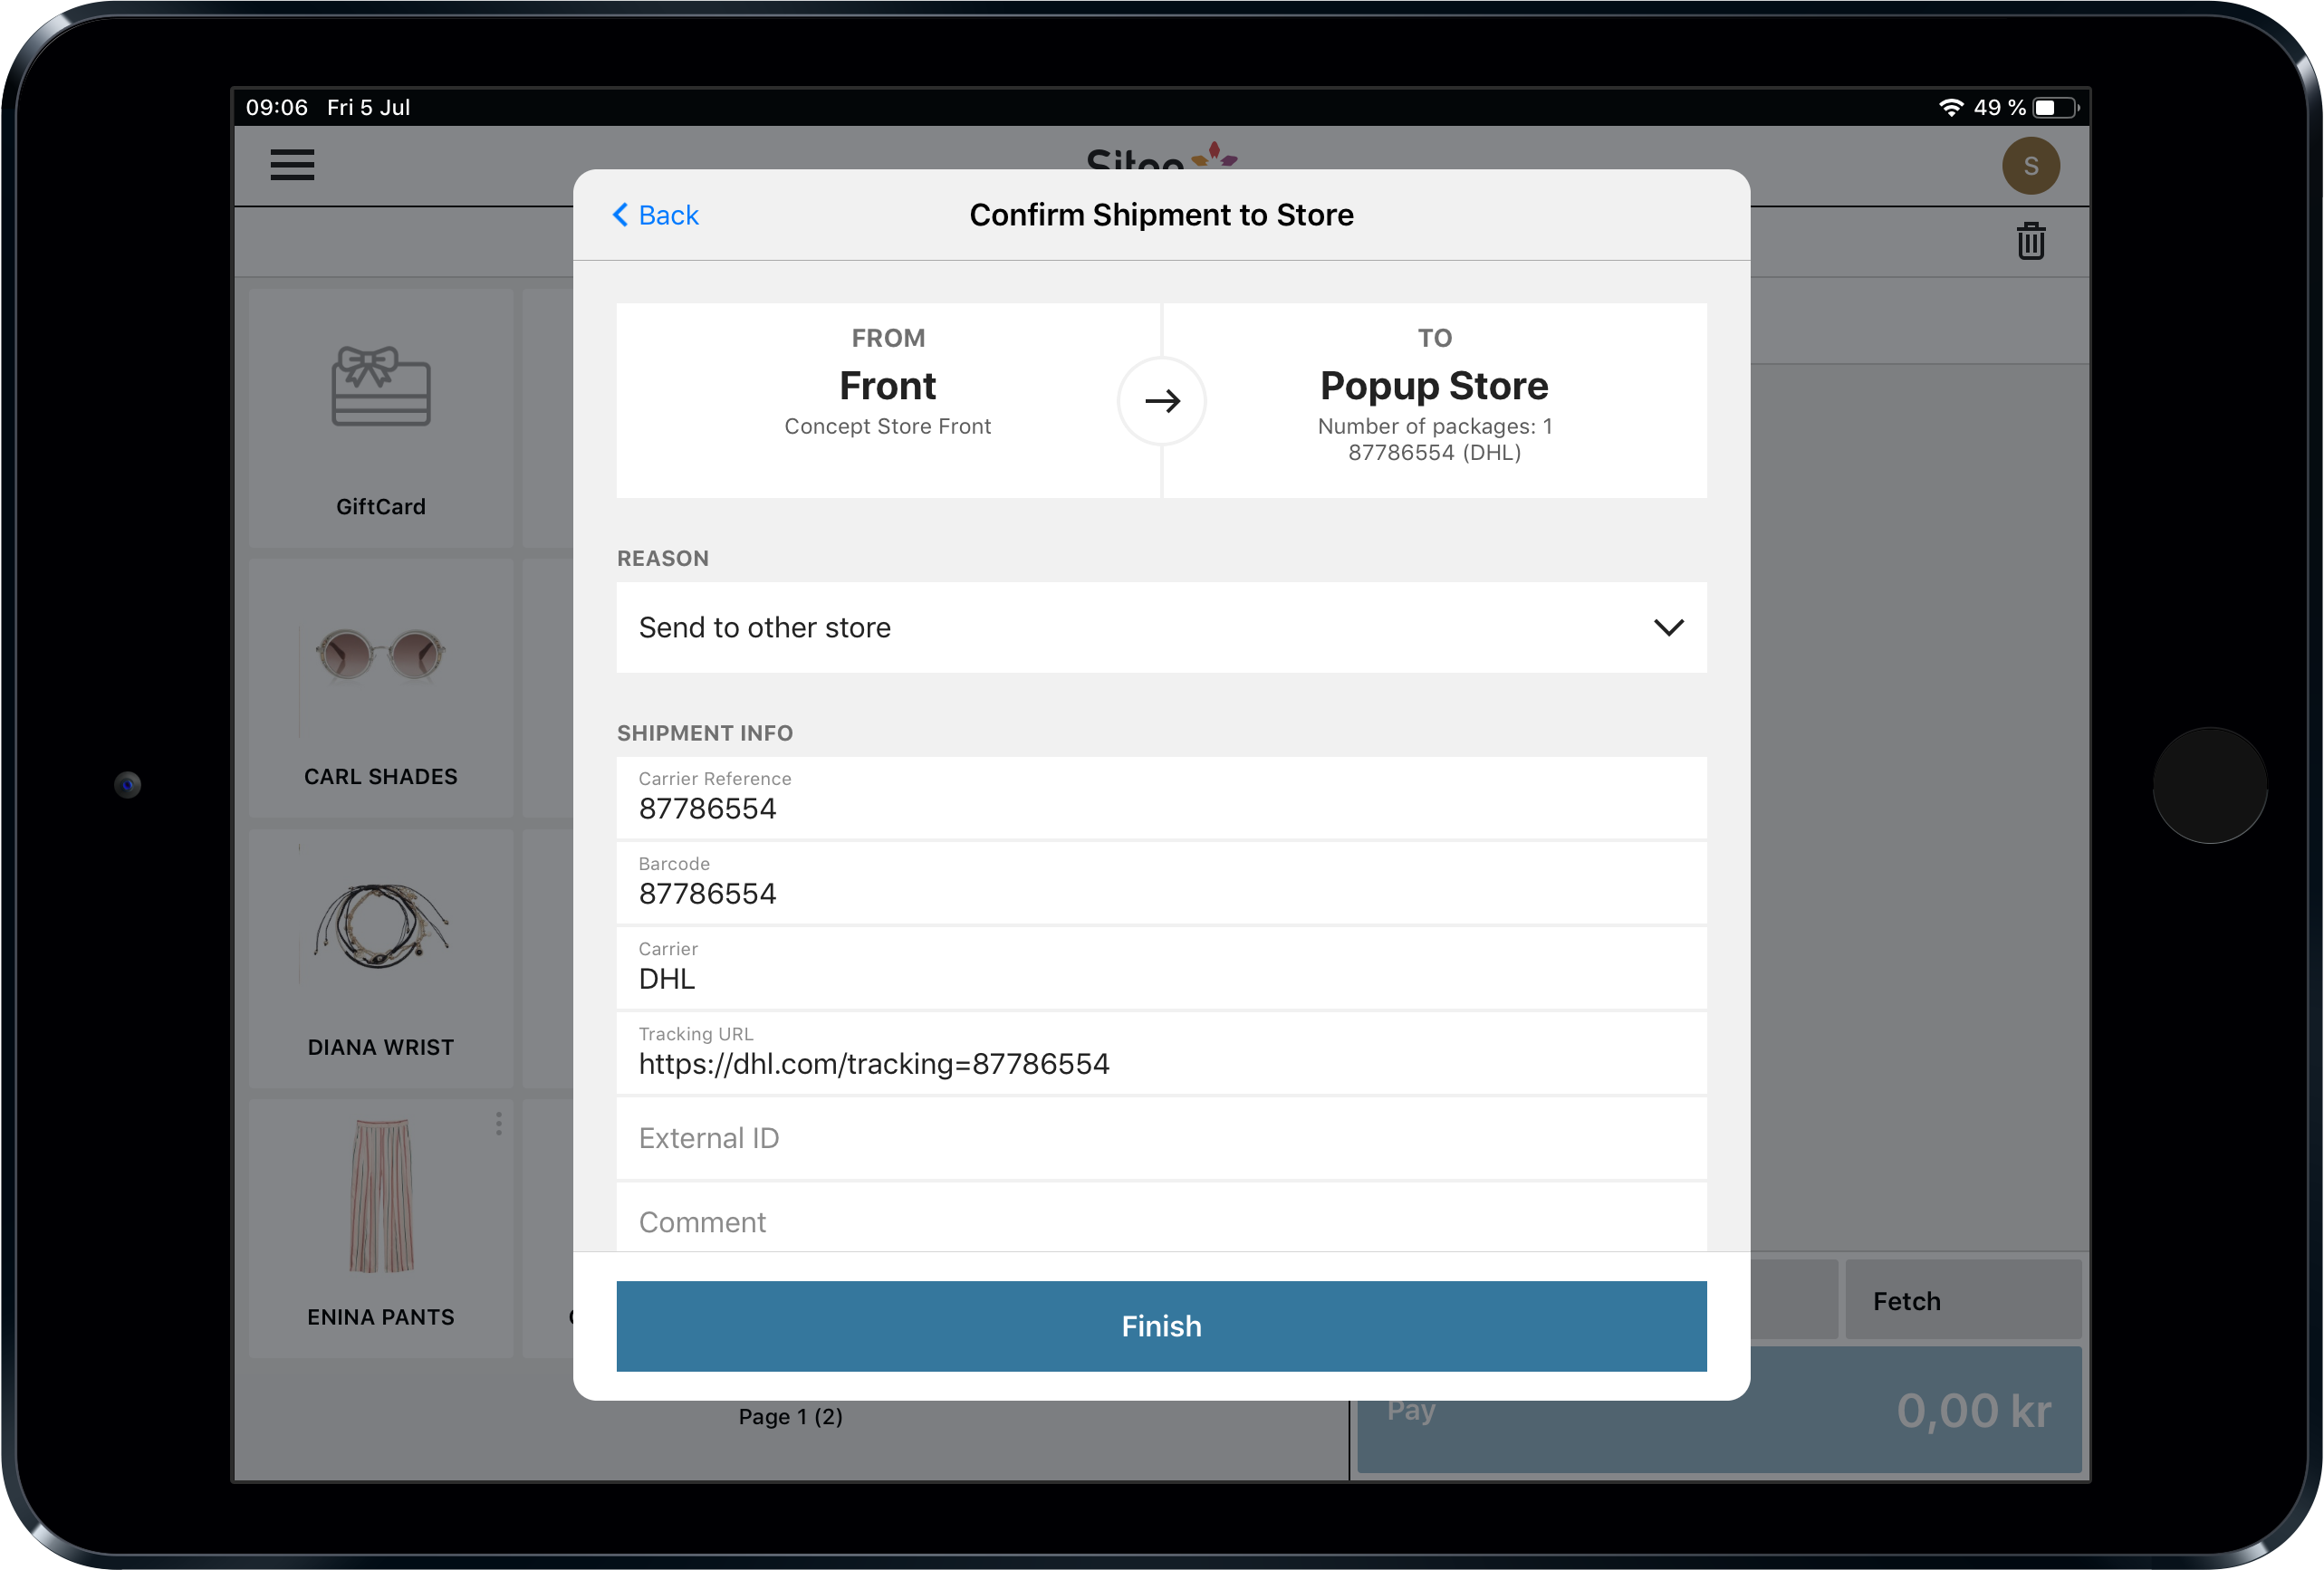Tap the Back chevron link
This screenshot has height=1570, width=2324.
click(x=655, y=215)
